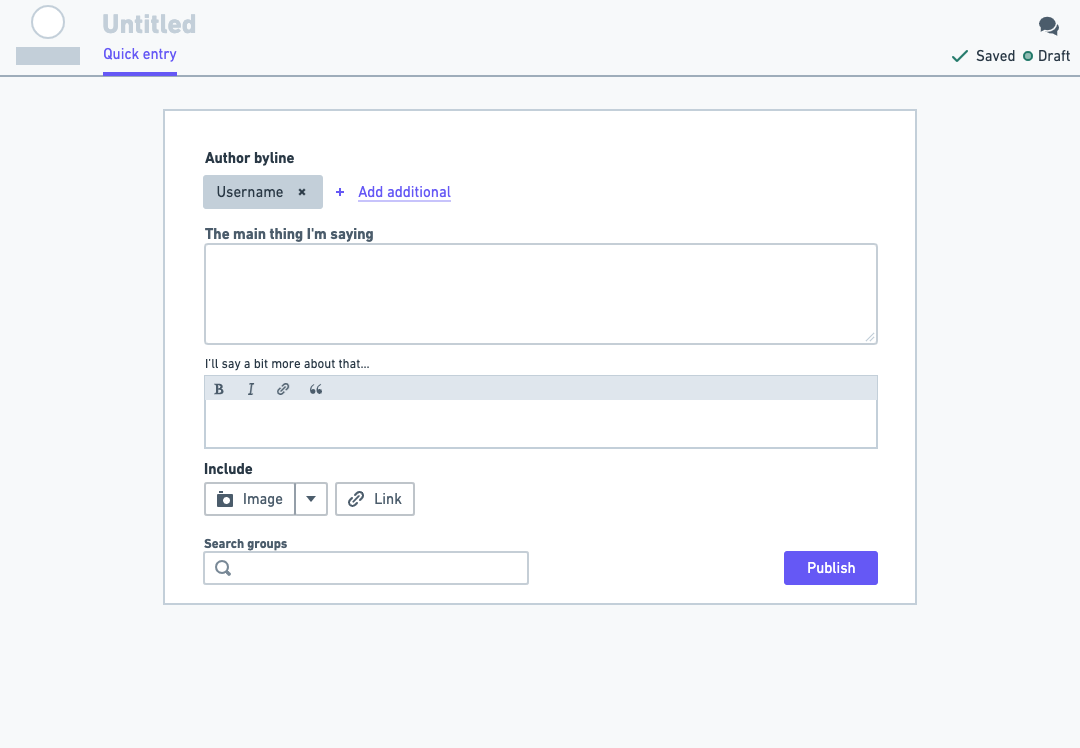Insert a blockquote with the quote icon
This screenshot has height=748, width=1080.
(x=315, y=389)
